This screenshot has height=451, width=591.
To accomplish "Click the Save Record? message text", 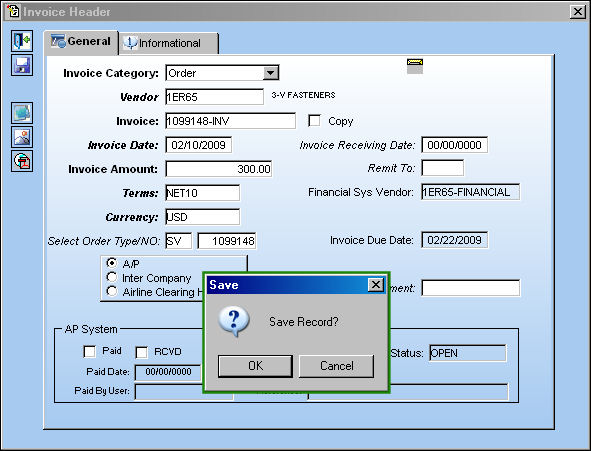I will pyautogui.click(x=304, y=322).
